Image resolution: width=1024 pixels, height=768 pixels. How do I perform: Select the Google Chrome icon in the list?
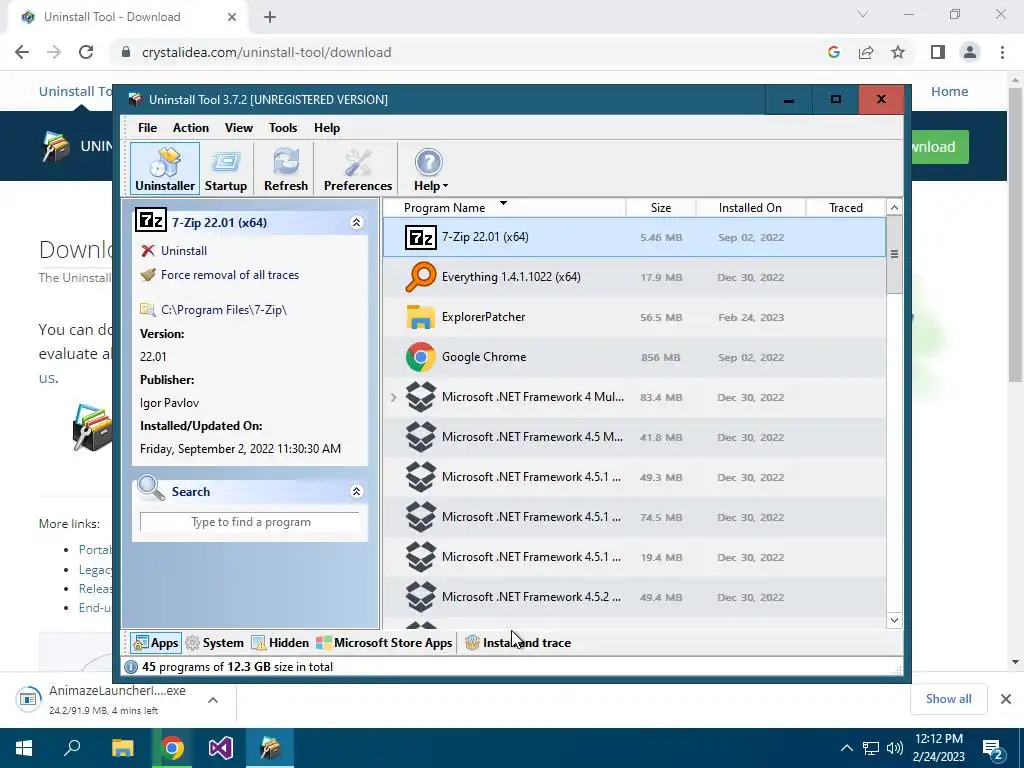421,357
